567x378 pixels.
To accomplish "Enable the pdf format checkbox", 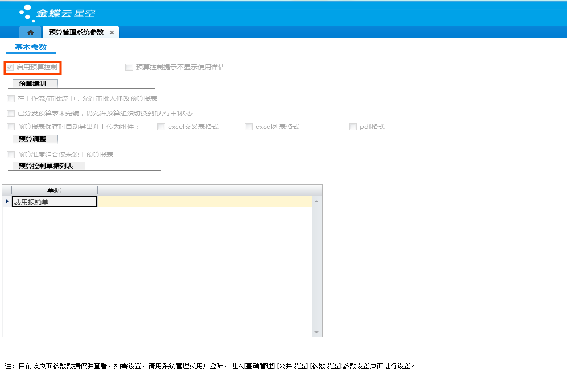I will tap(353, 126).
